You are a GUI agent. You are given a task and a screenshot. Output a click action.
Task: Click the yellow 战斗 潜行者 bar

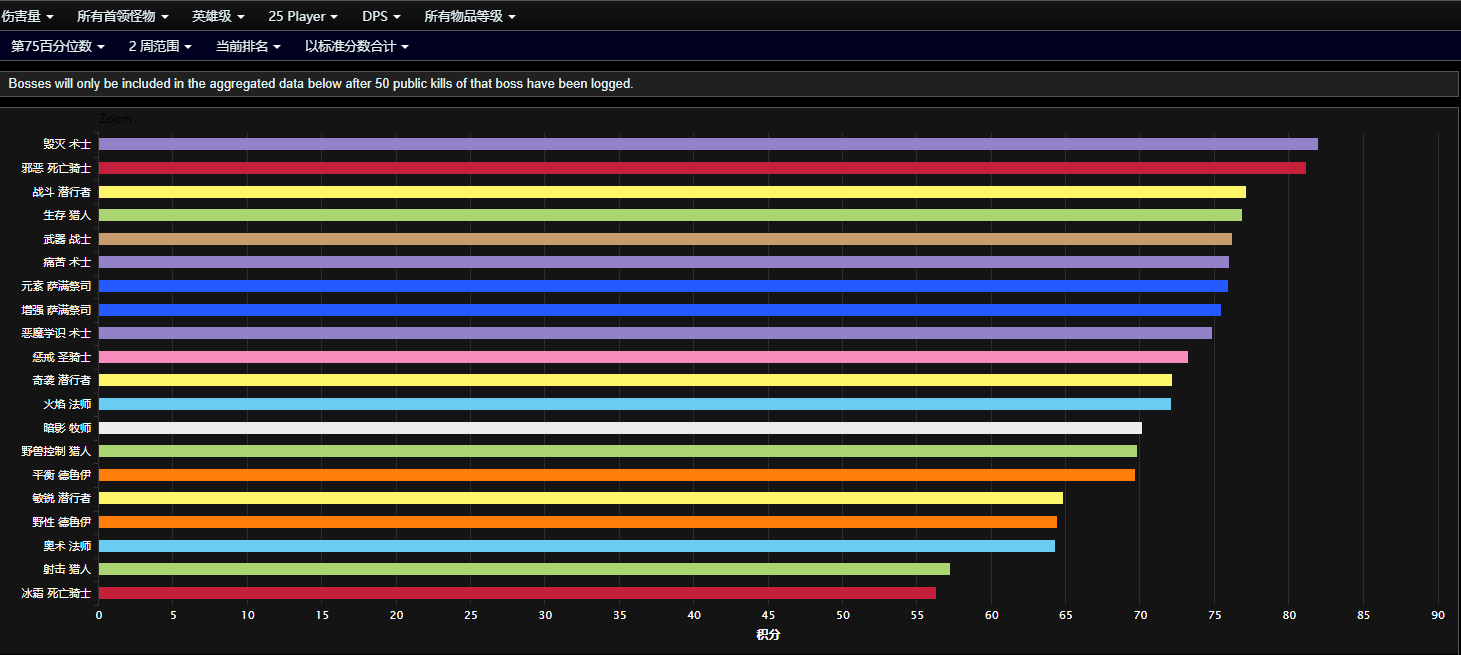[x=671, y=192]
